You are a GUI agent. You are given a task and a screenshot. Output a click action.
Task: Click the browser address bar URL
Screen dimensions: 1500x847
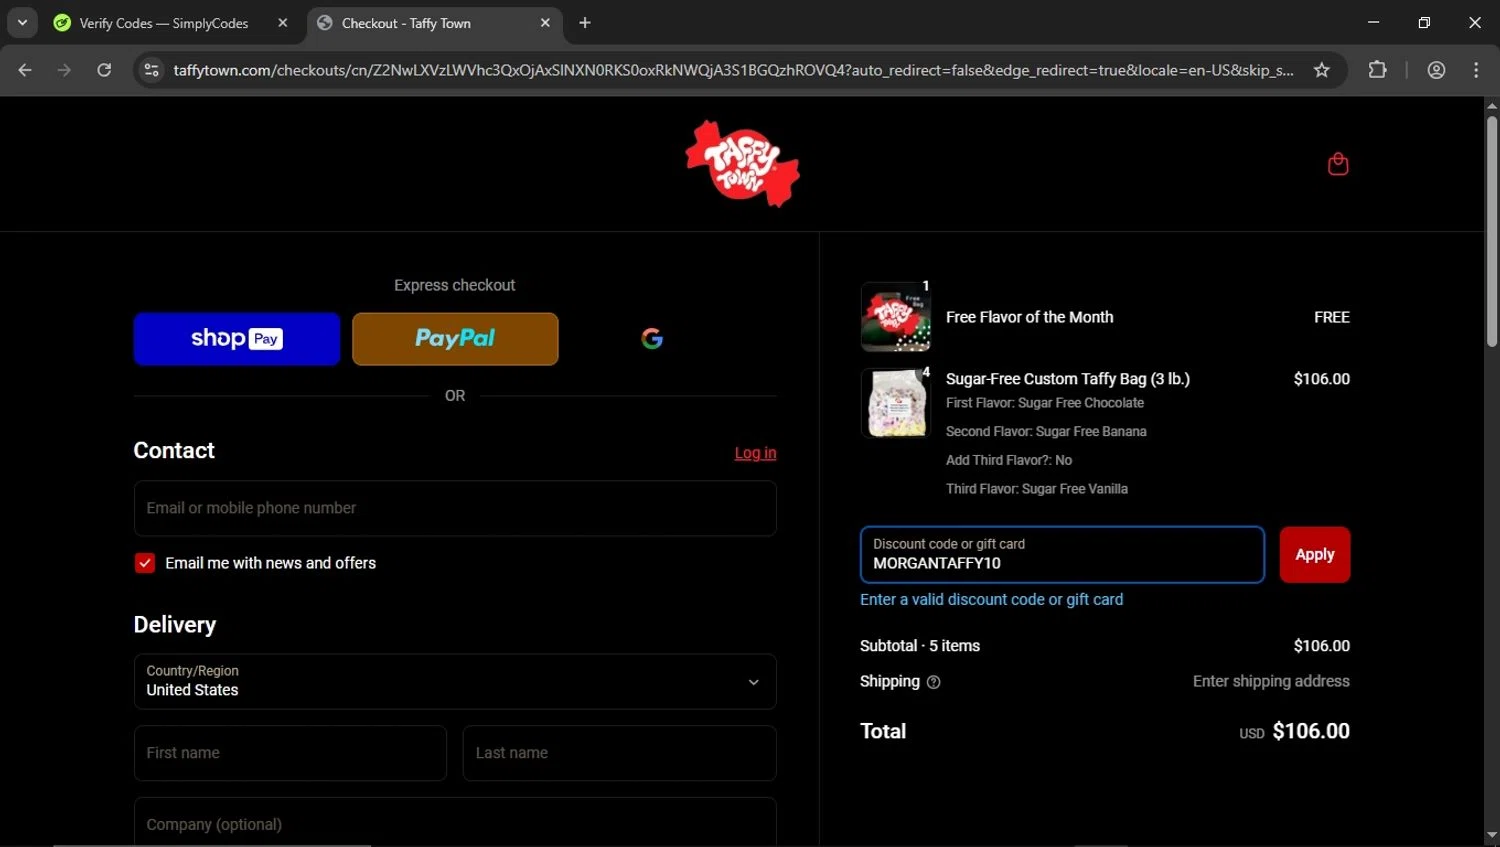(733, 70)
